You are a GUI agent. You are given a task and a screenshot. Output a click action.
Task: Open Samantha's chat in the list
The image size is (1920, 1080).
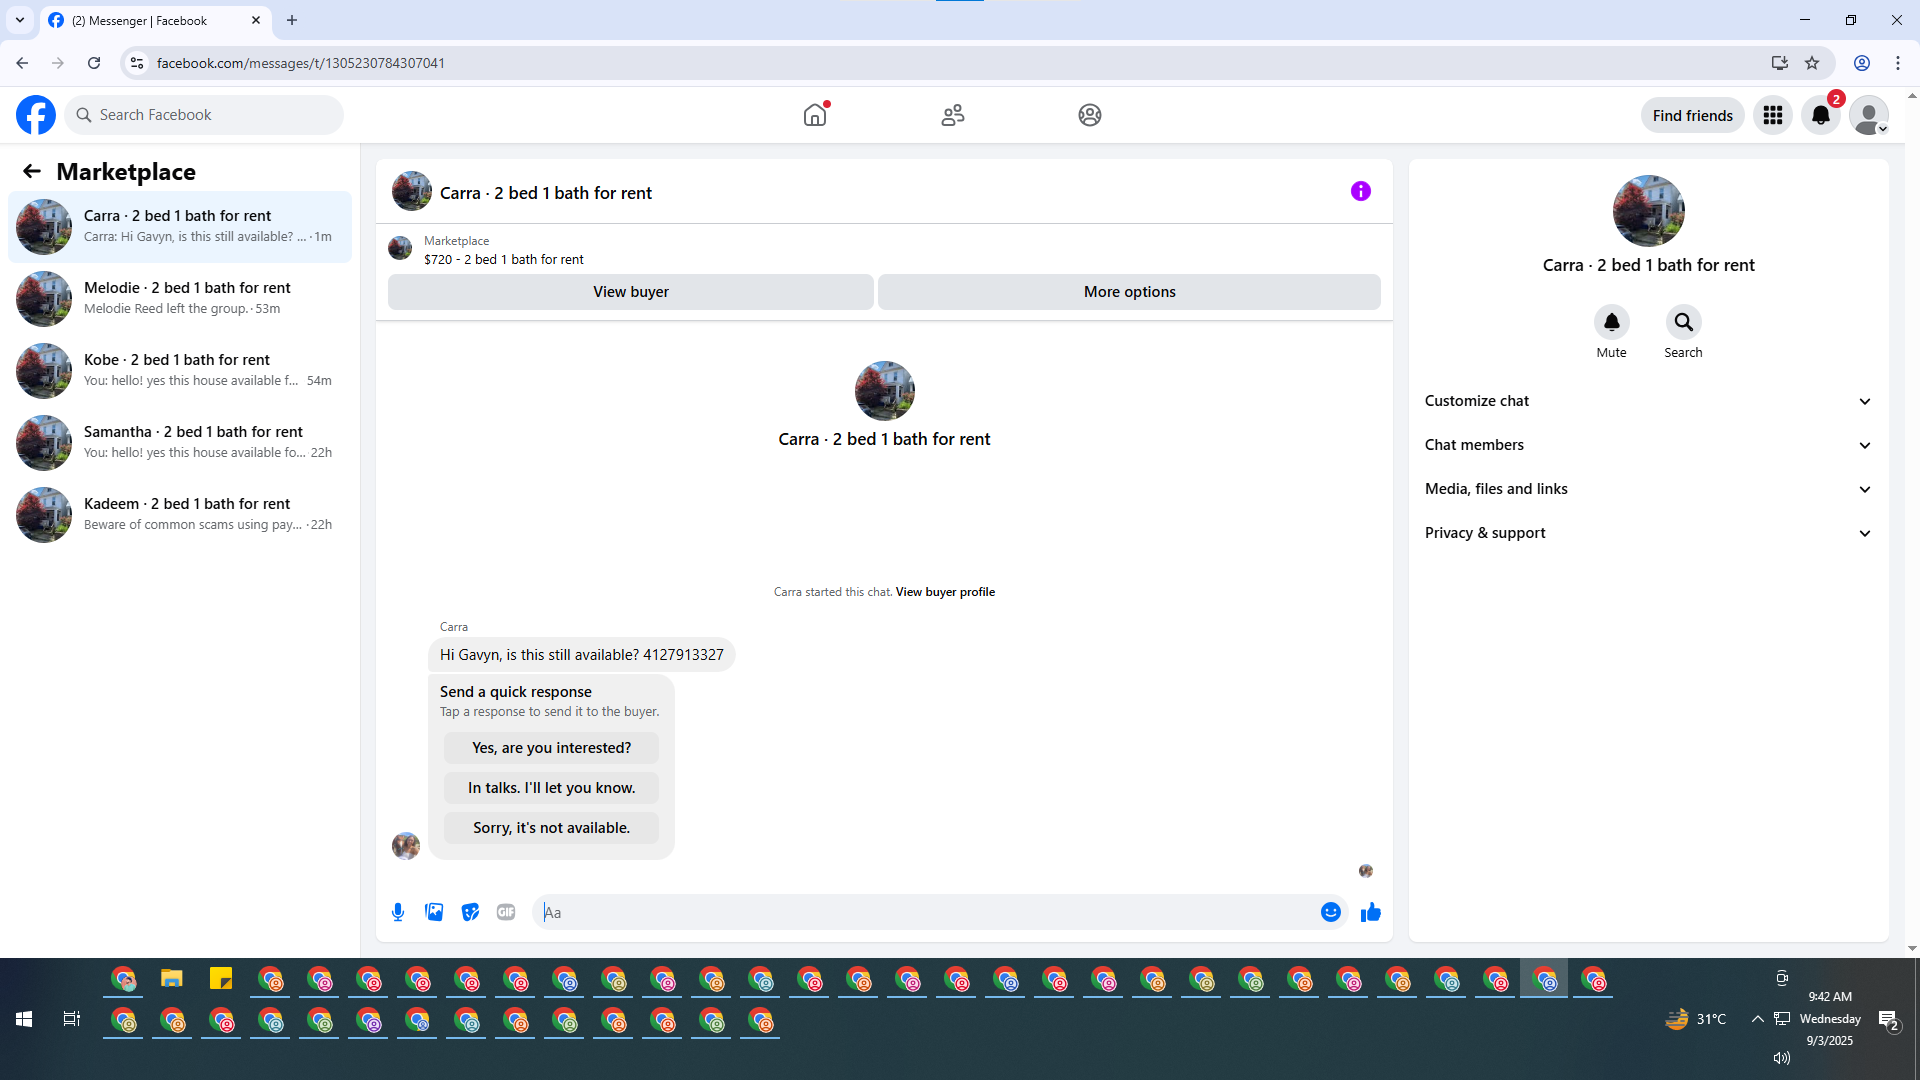tap(180, 443)
